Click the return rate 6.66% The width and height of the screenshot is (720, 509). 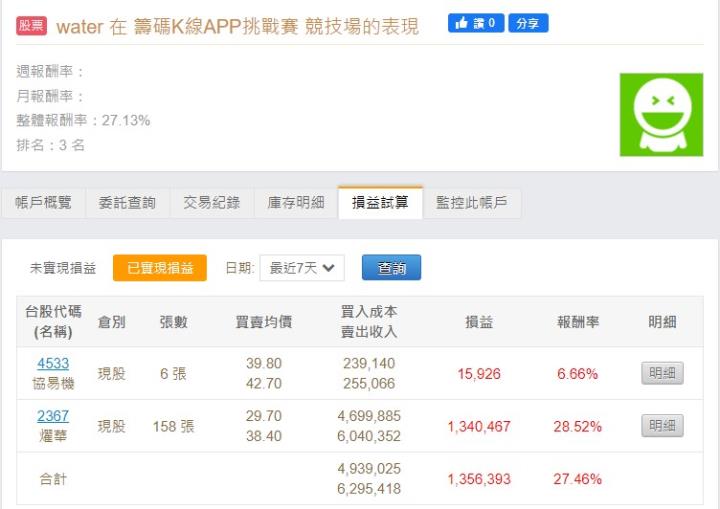coord(578,374)
